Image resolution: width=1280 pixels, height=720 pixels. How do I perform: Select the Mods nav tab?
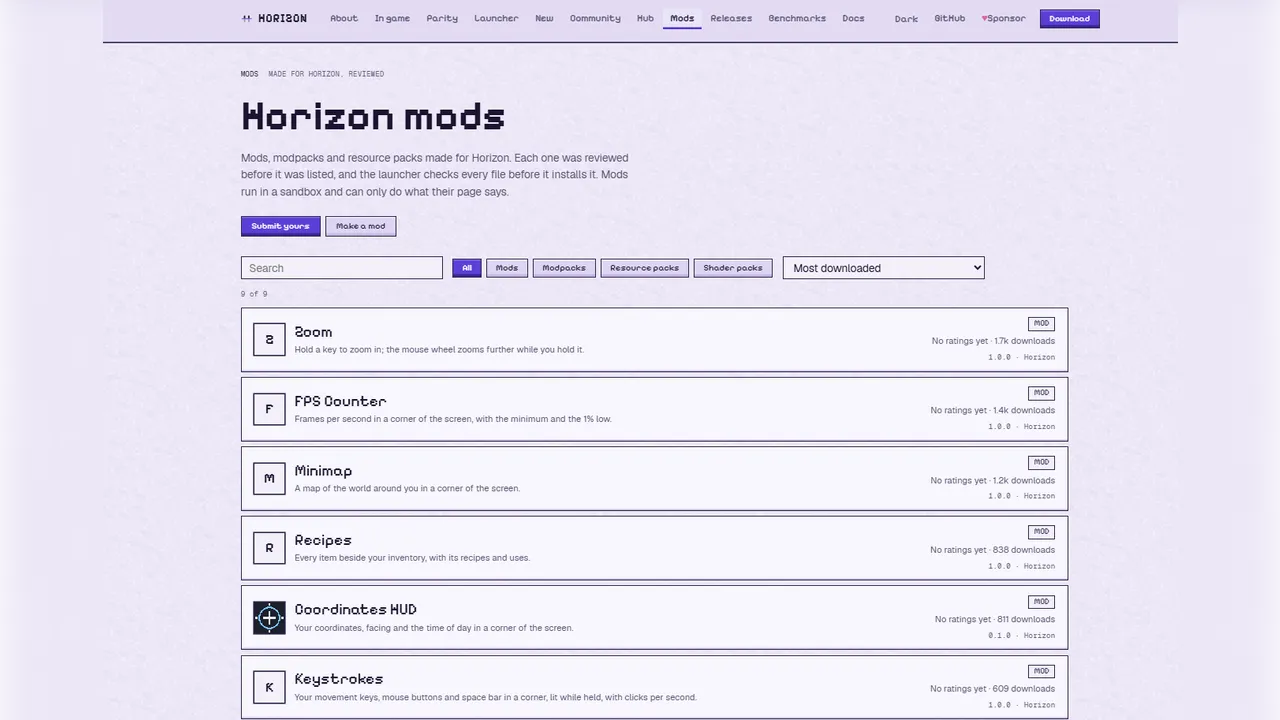[x=682, y=19]
